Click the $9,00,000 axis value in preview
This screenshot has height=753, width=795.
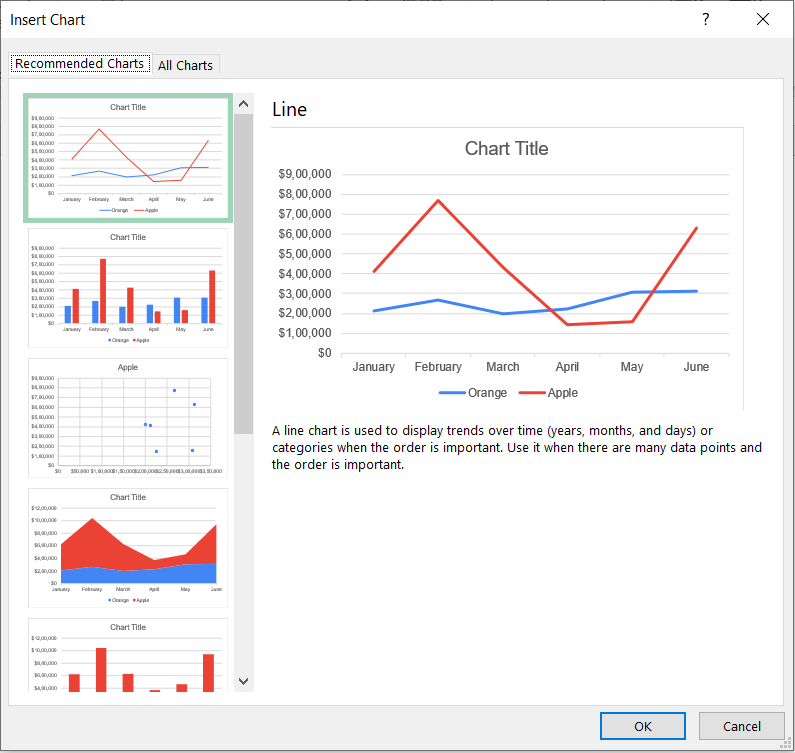pyautogui.click(x=305, y=174)
